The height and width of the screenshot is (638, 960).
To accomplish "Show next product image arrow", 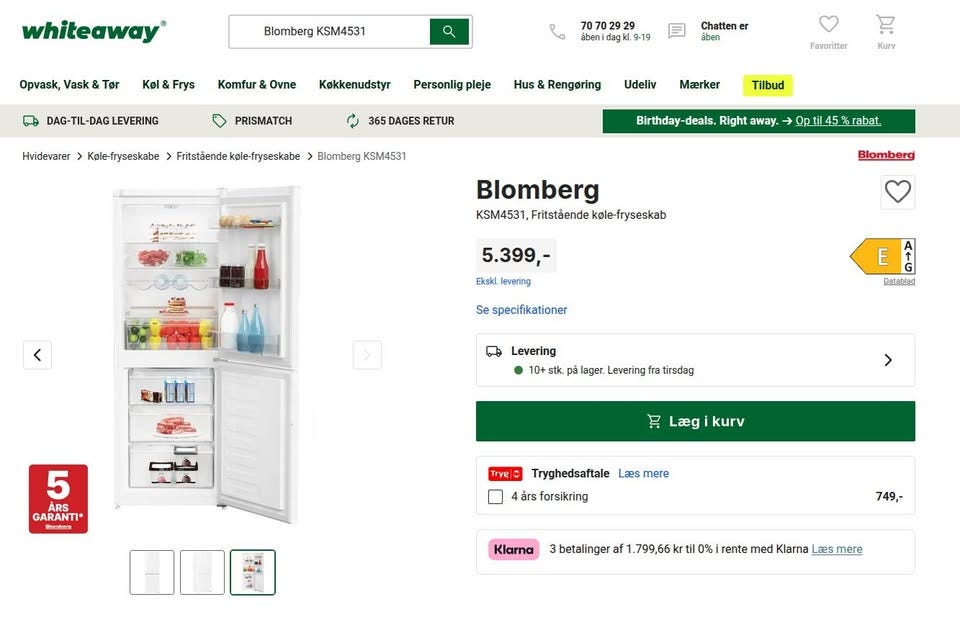I will click(x=367, y=355).
